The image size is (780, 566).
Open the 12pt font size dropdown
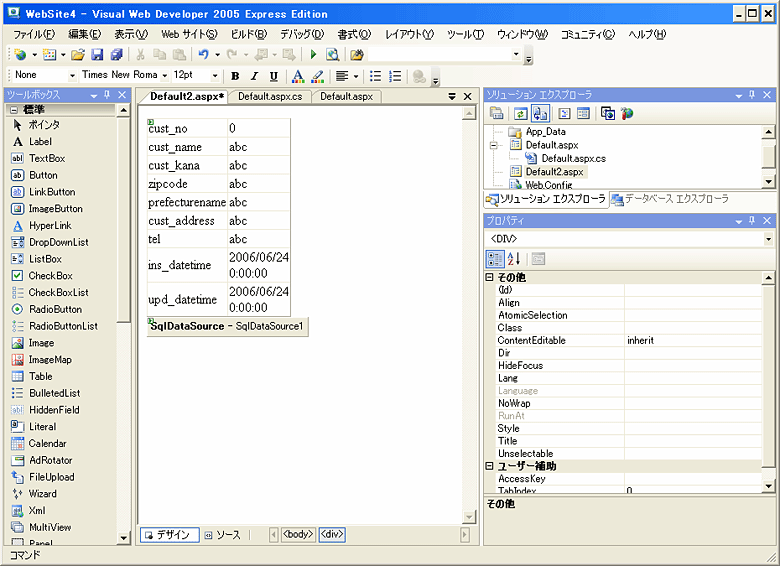pyautogui.click(x=215, y=76)
